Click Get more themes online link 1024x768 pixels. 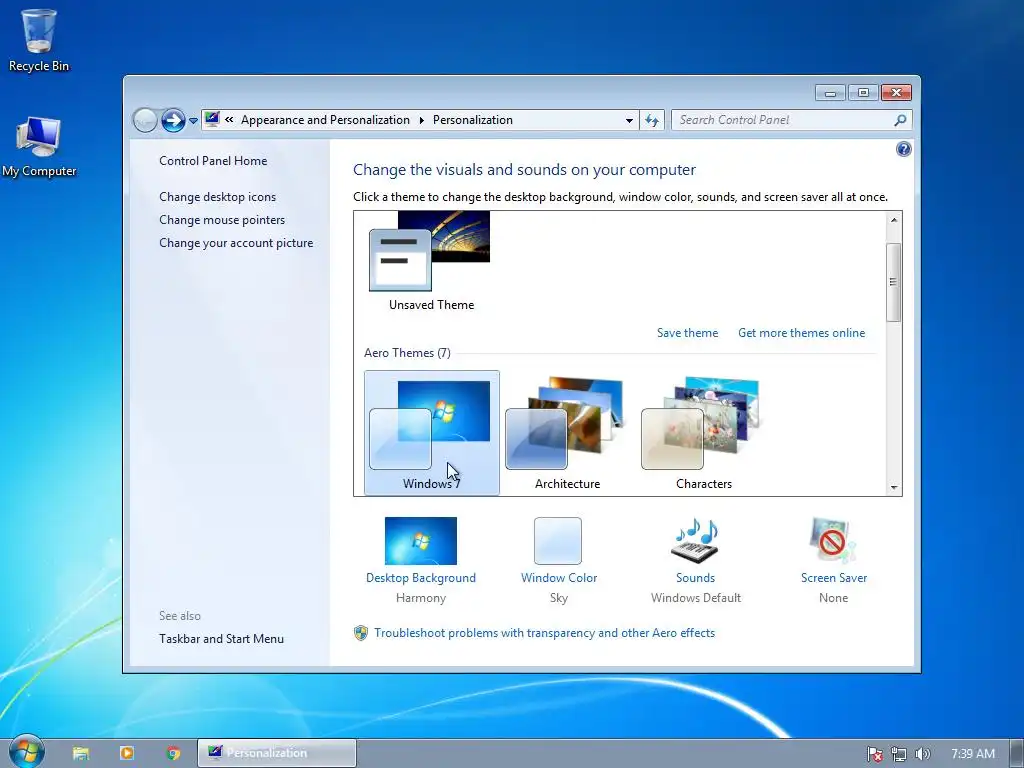(801, 333)
